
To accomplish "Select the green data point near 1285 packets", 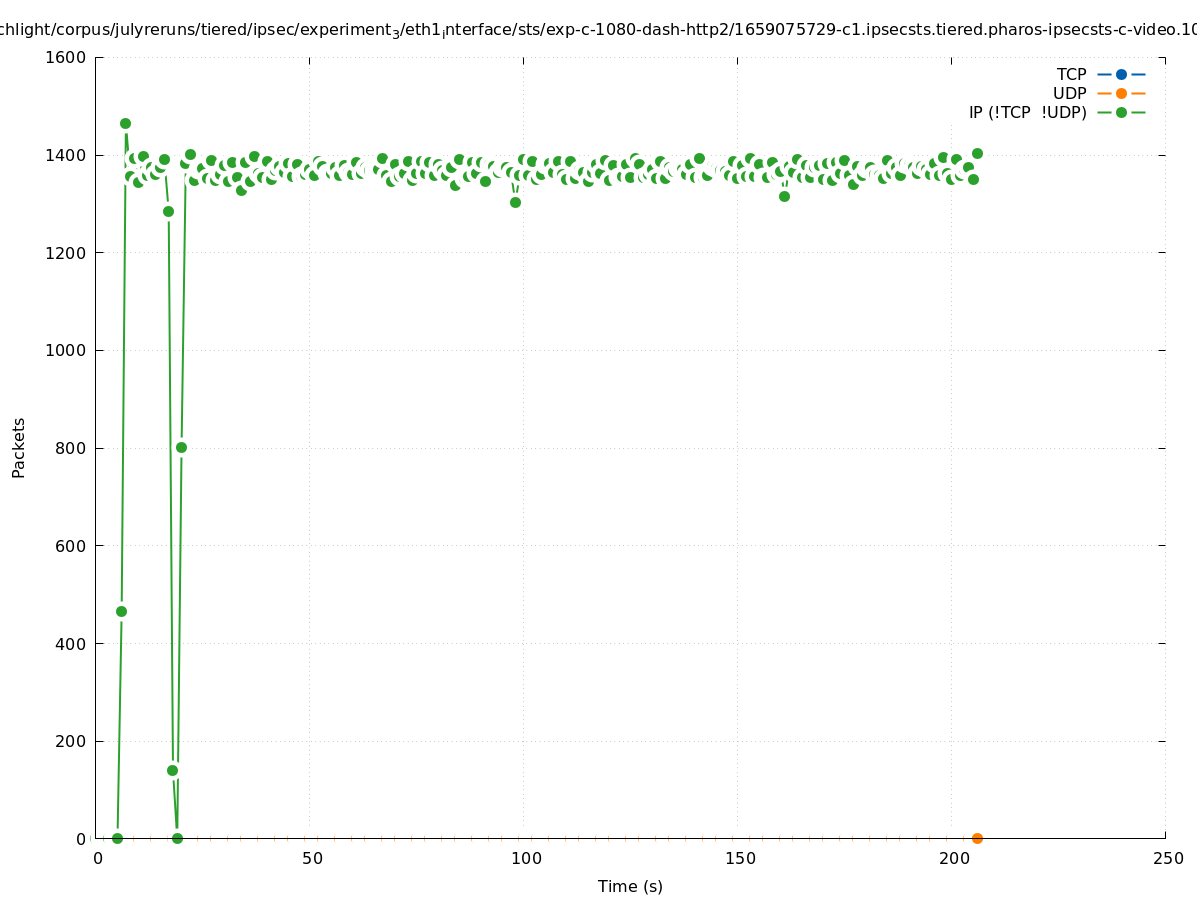I will coord(168,211).
